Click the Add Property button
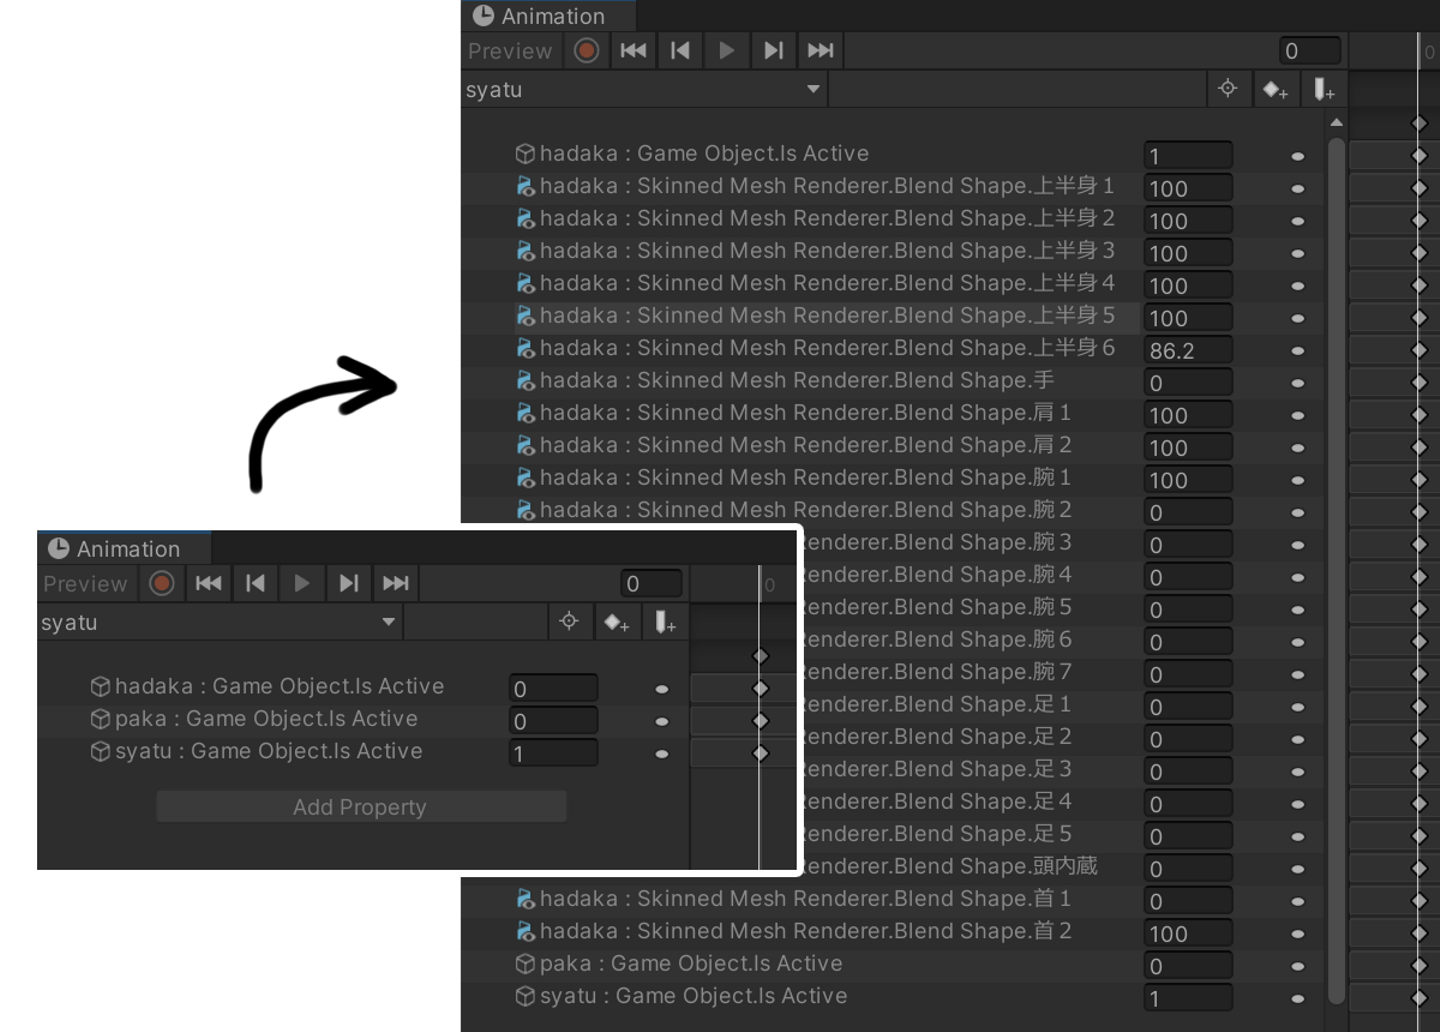1440x1032 pixels. 361,807
